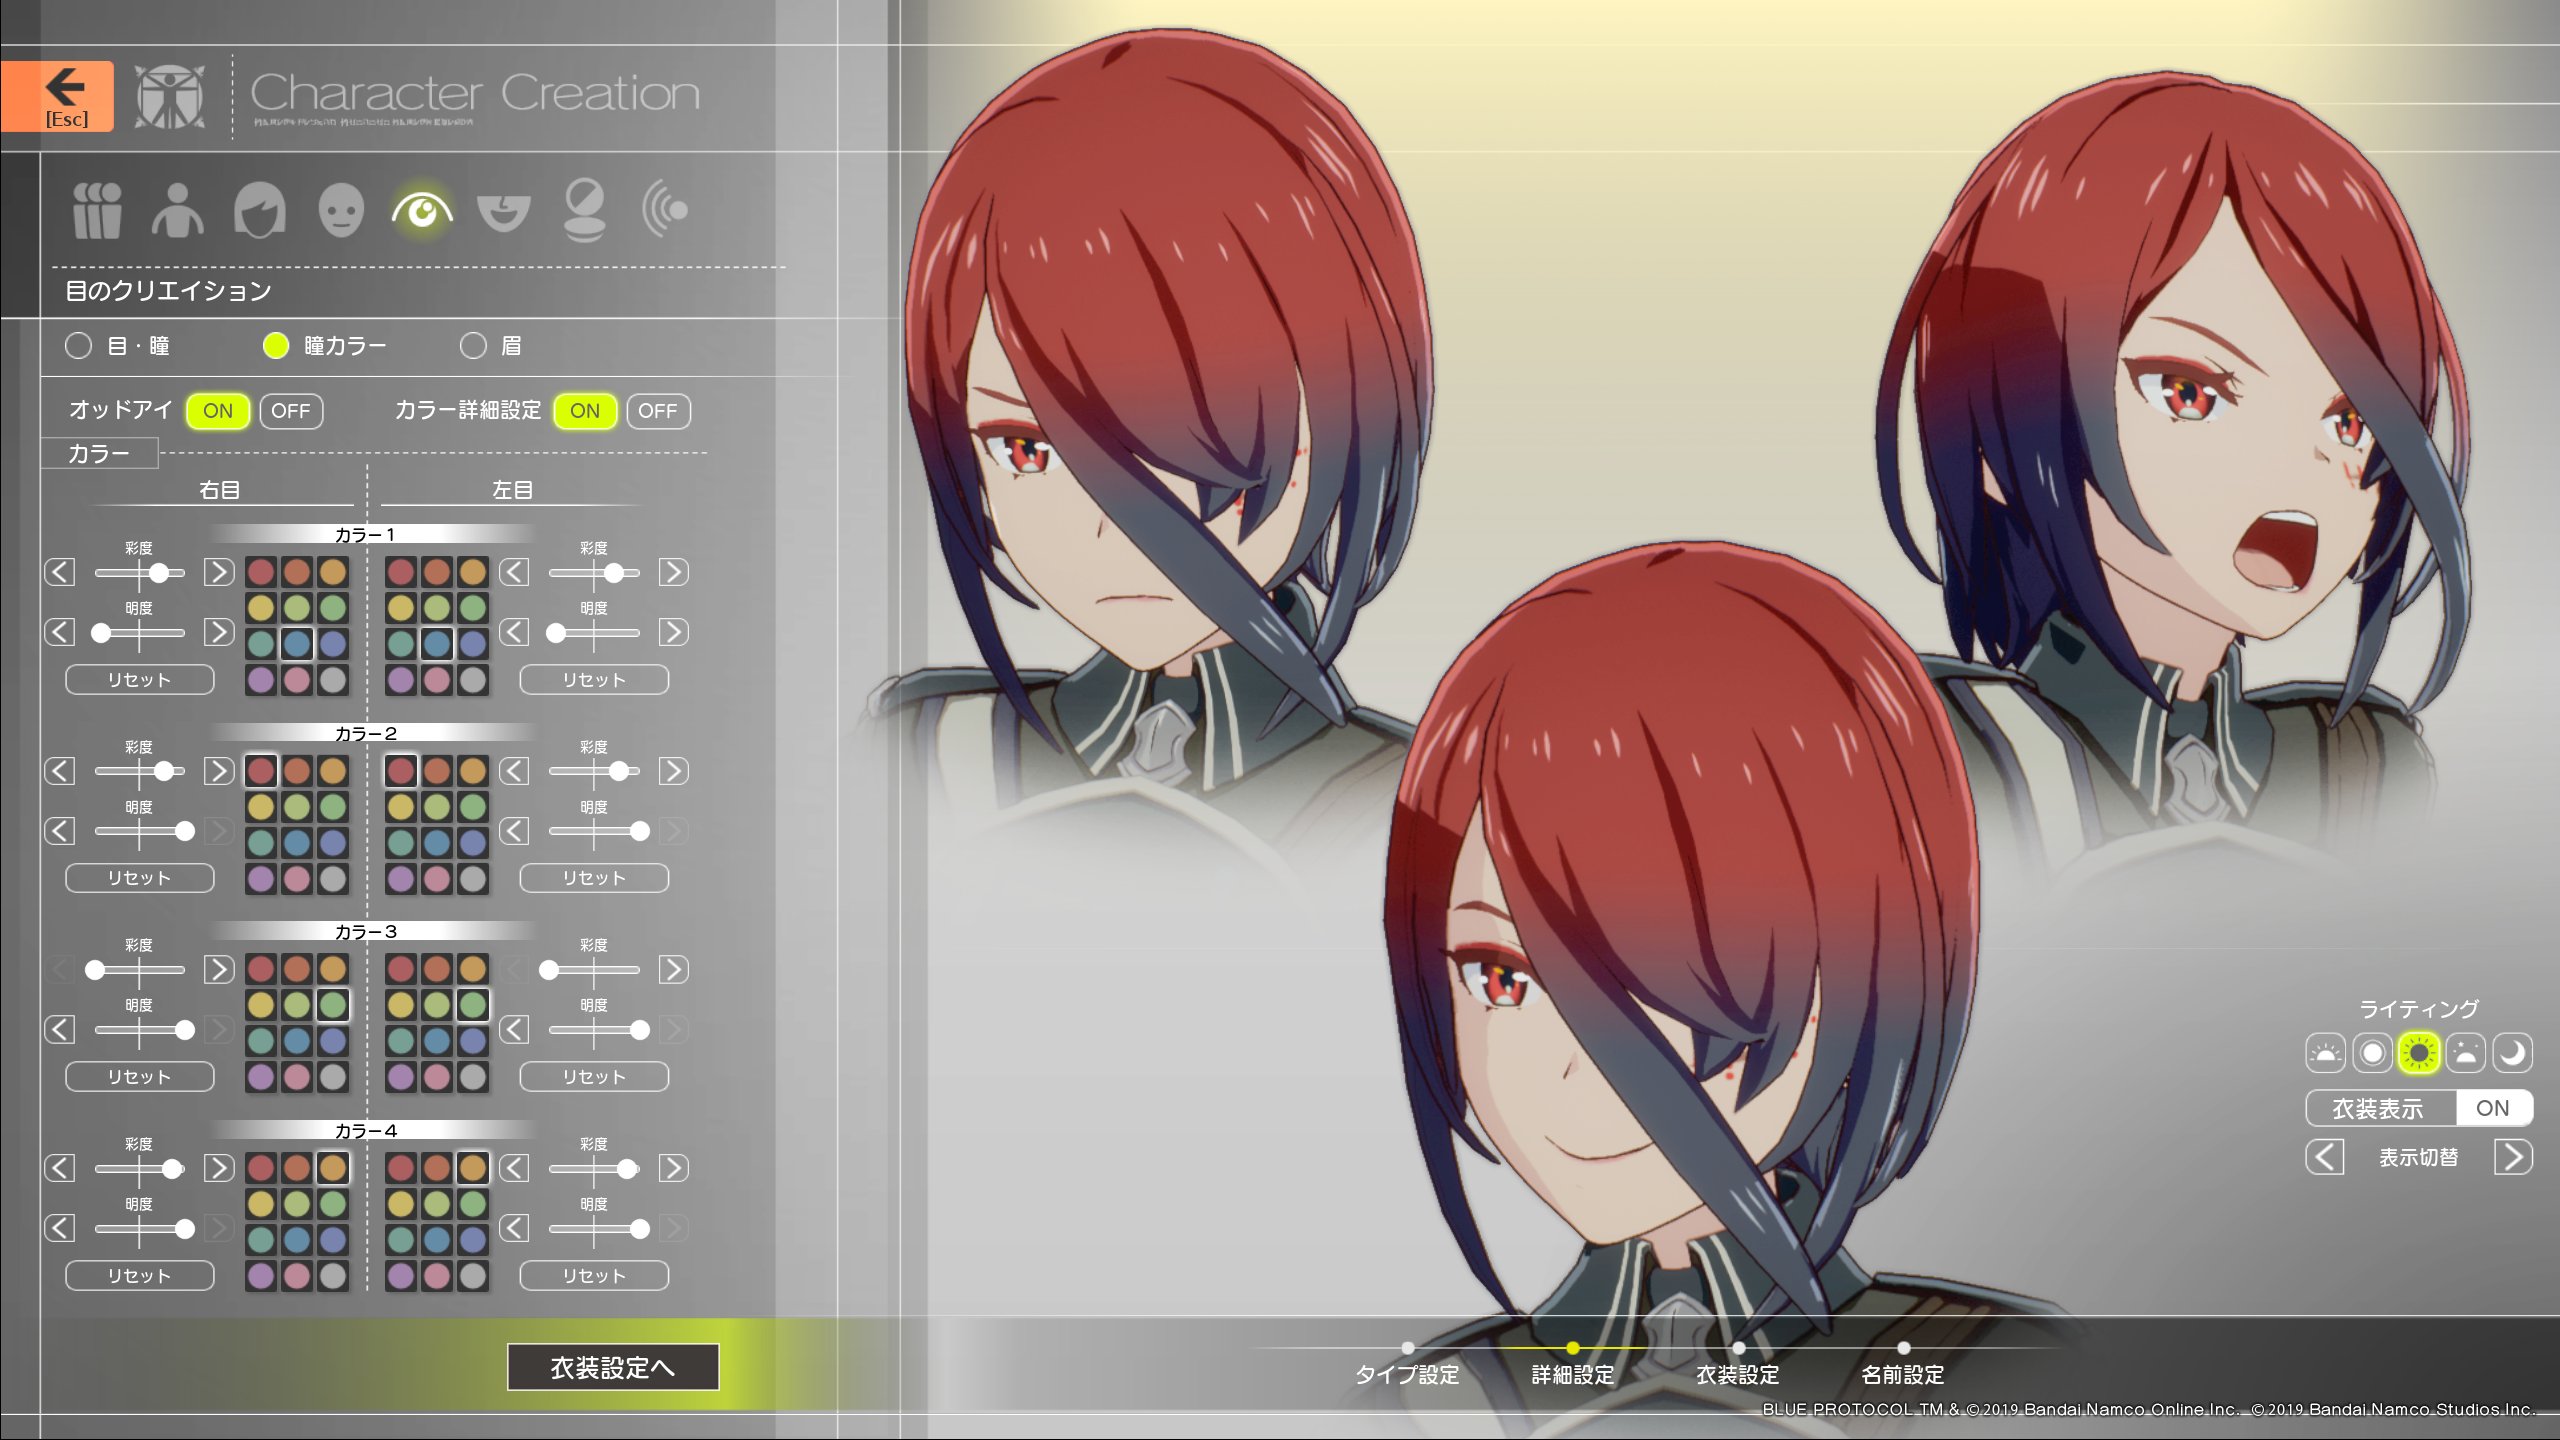
Task: Decrease left-eye カラー1 彩度 with left arrow
Action: click(514, 572)
